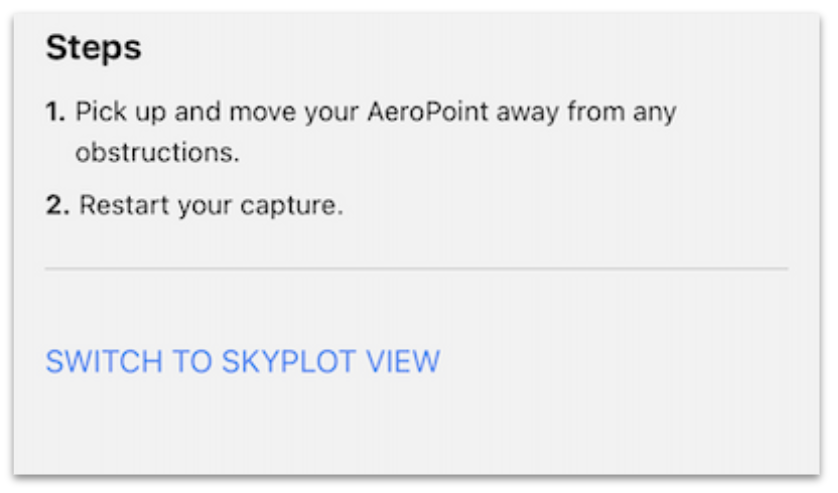
Task: Click the empty gray area beneath the link
Action: 416,430
